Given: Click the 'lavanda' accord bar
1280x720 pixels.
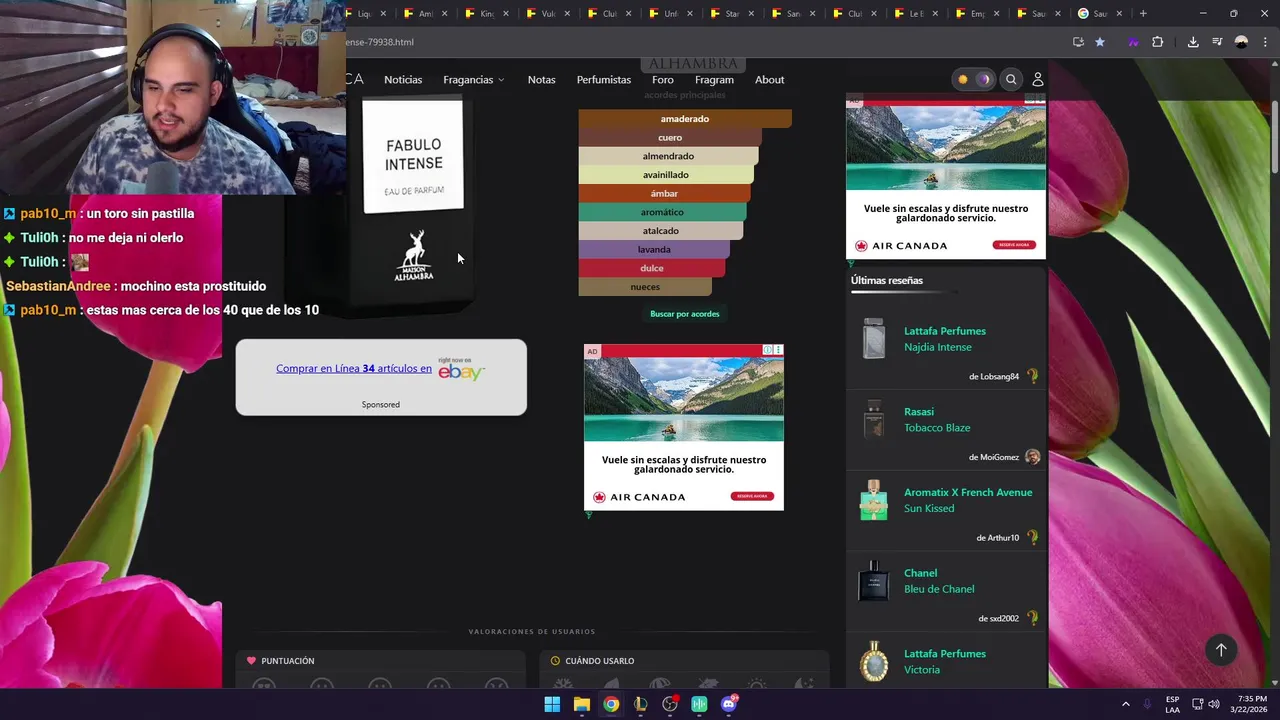Looking at the screenshot, I should (x=654, y=250).
